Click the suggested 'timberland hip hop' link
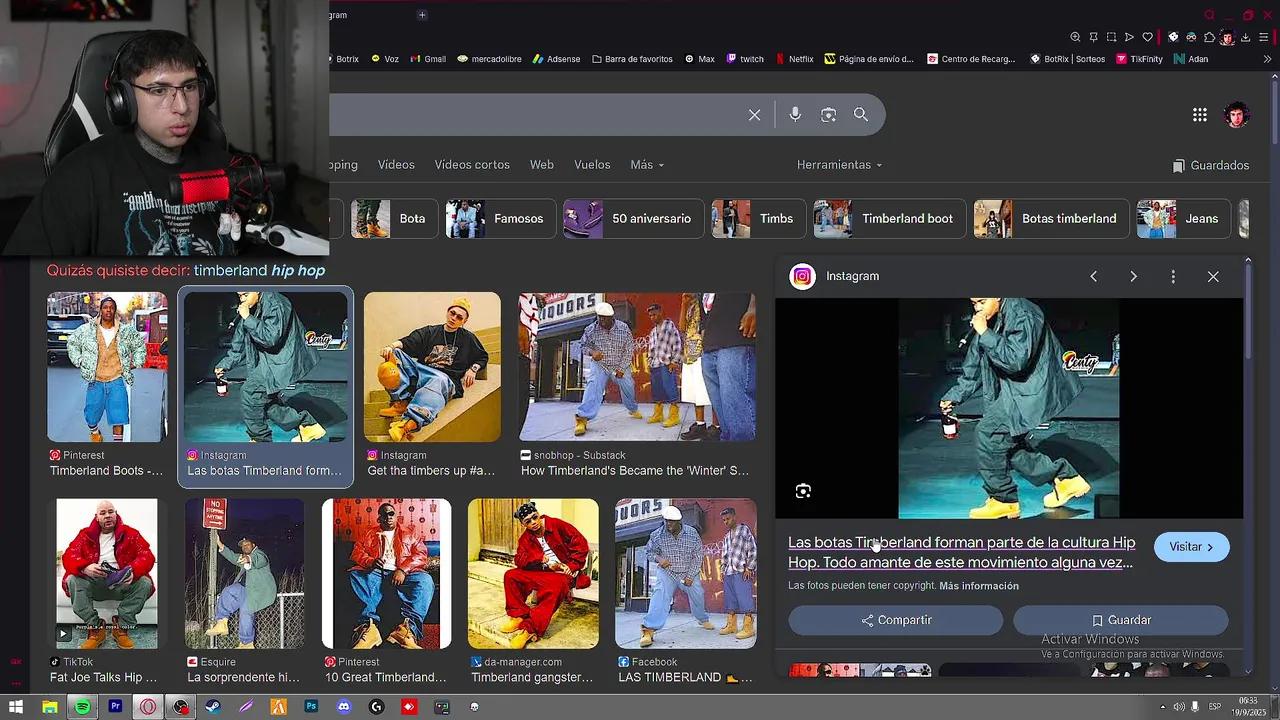The width and height of the screenshot is (1280, 720). (259, 271)
